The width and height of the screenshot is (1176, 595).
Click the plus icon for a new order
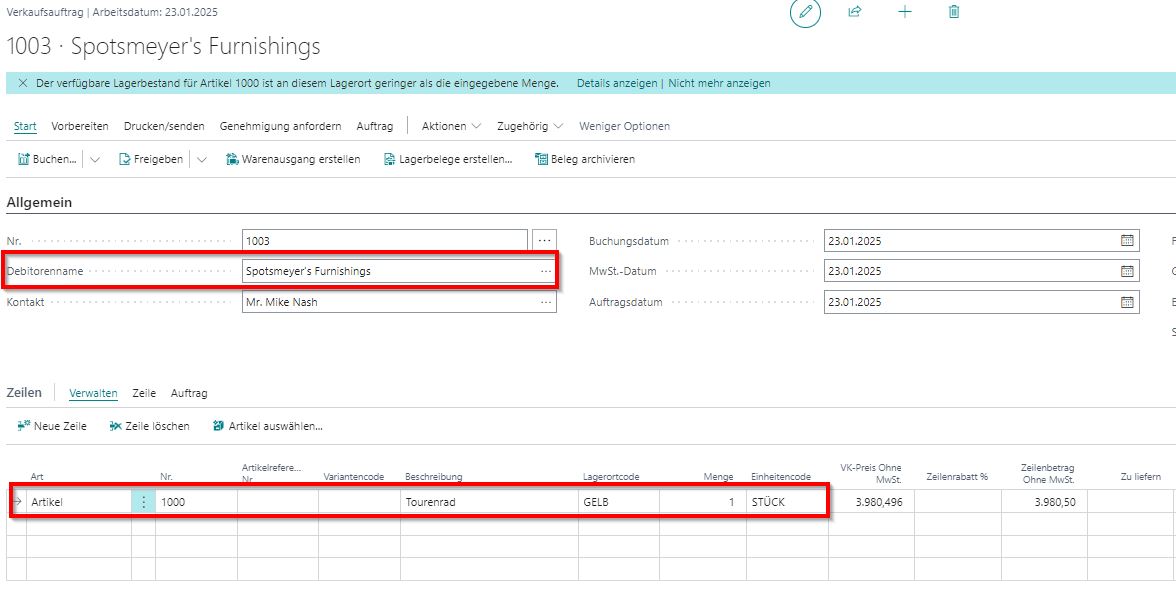904,12
